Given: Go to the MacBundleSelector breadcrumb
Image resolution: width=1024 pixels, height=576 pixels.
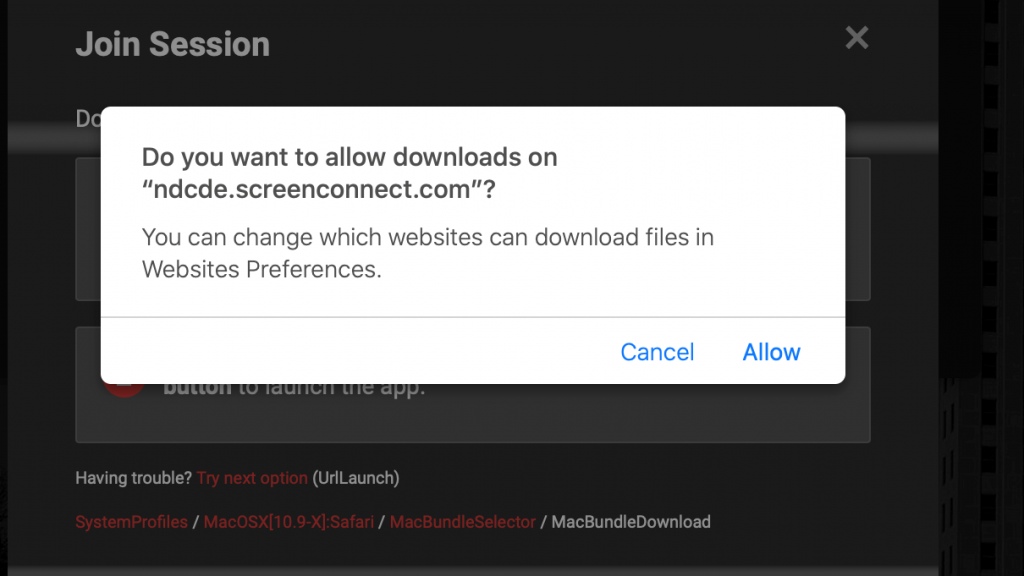Looking at the screenshot, I should pyautogui.click(x=462, y=522).
